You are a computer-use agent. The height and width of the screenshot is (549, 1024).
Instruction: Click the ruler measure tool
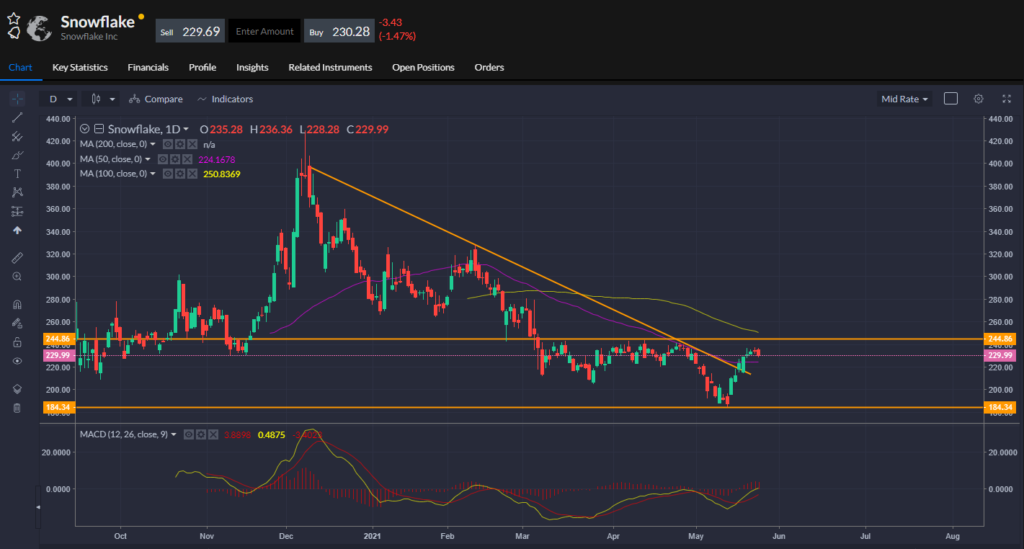16,257
